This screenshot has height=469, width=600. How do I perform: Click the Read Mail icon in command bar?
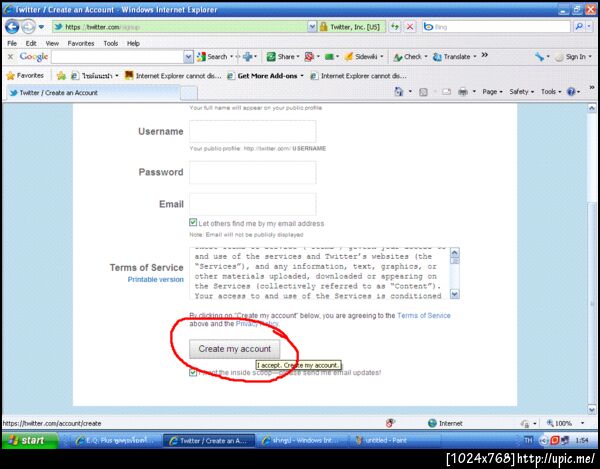446,92
